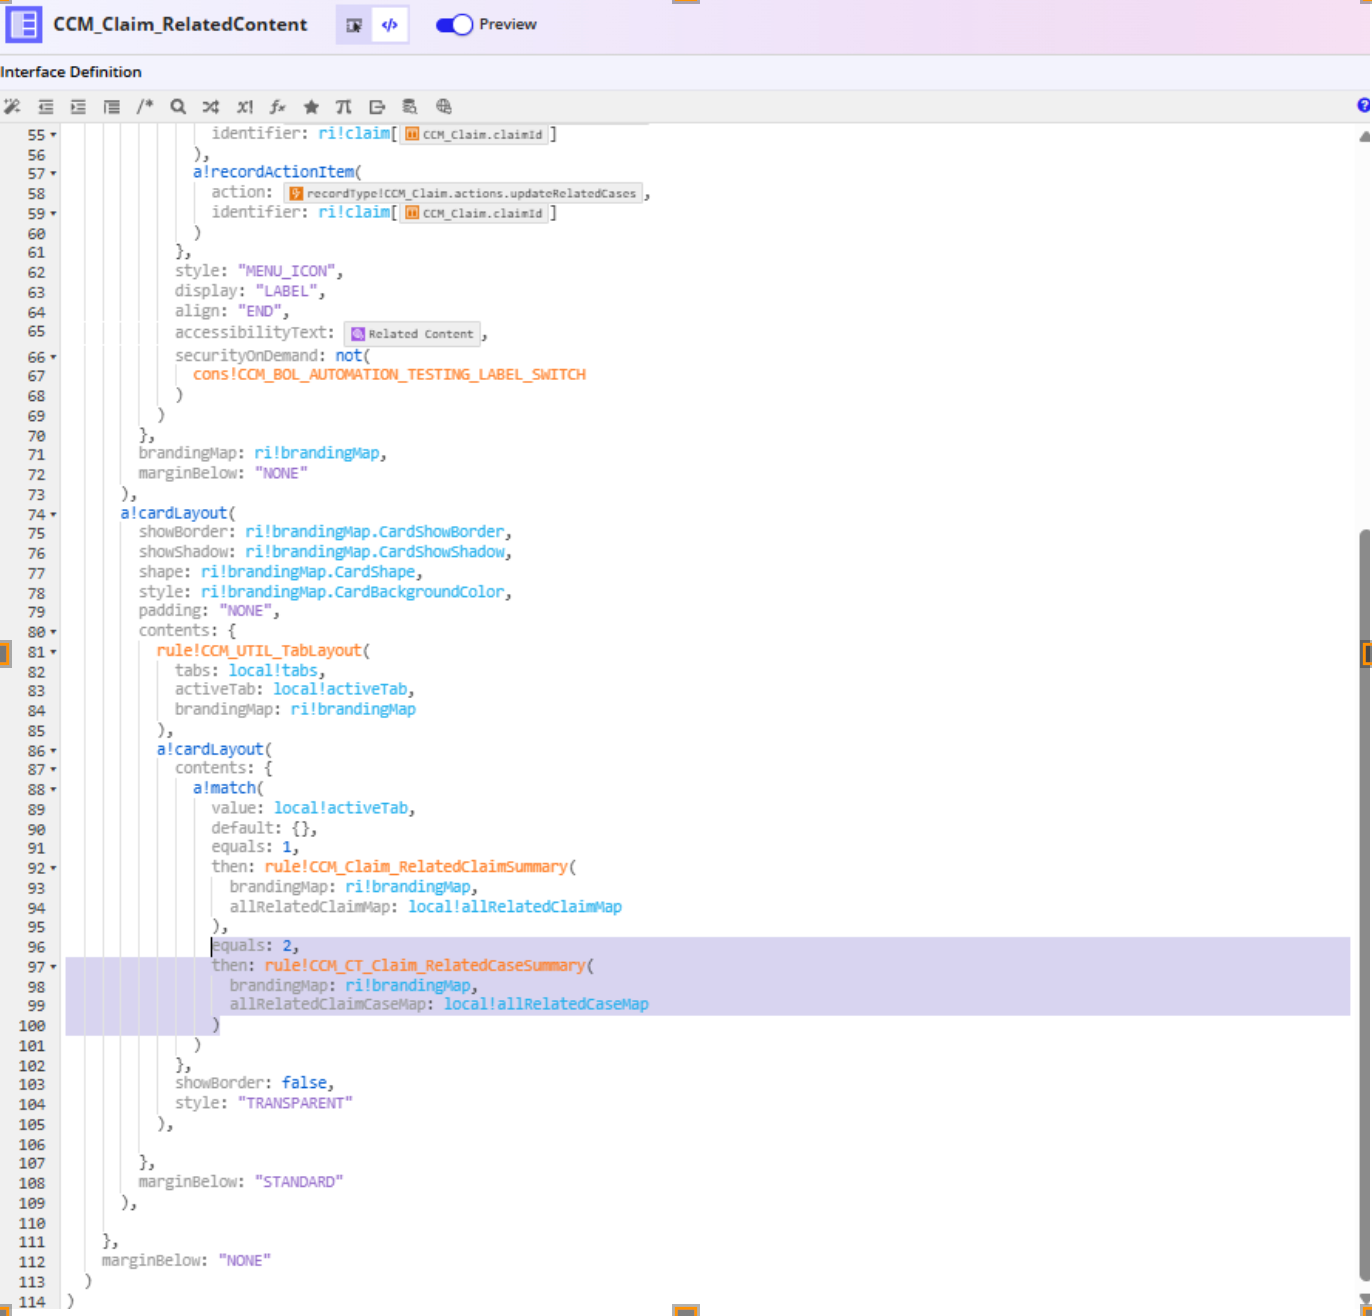Collapse code fold at line 55
Viewport: 1372px width, 1316px height.
tap(53, 135)
